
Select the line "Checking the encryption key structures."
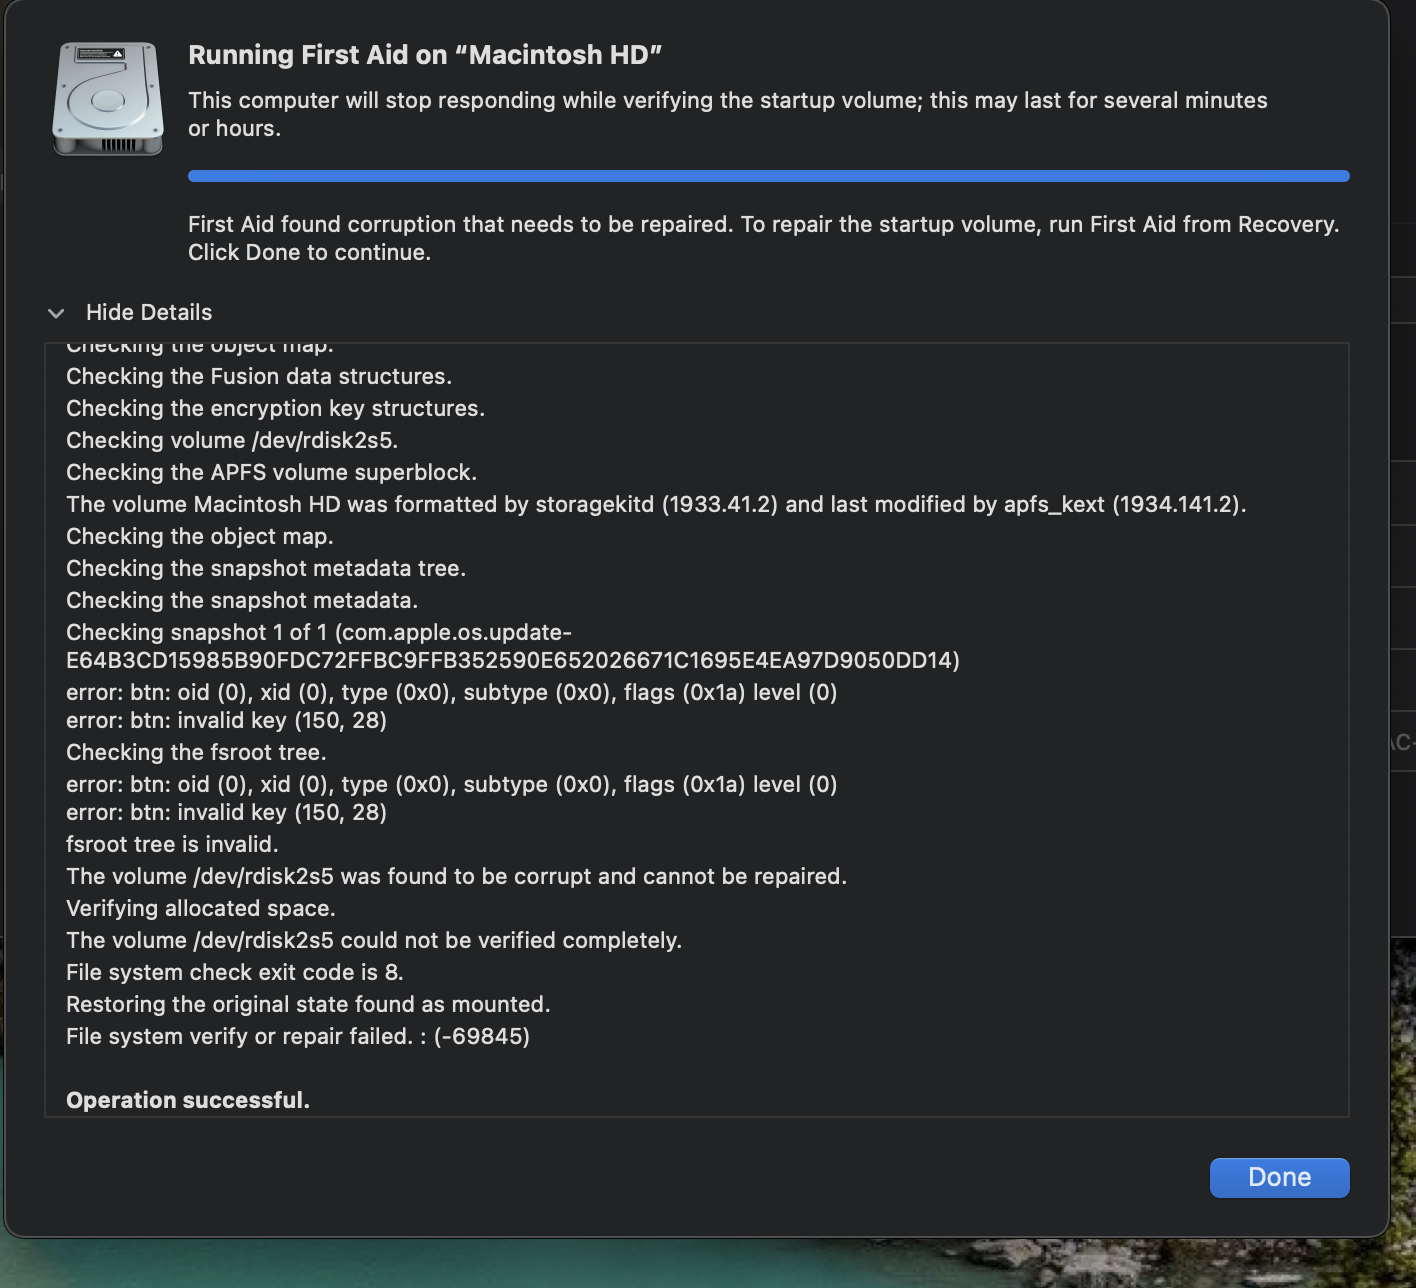pos(275,408)
